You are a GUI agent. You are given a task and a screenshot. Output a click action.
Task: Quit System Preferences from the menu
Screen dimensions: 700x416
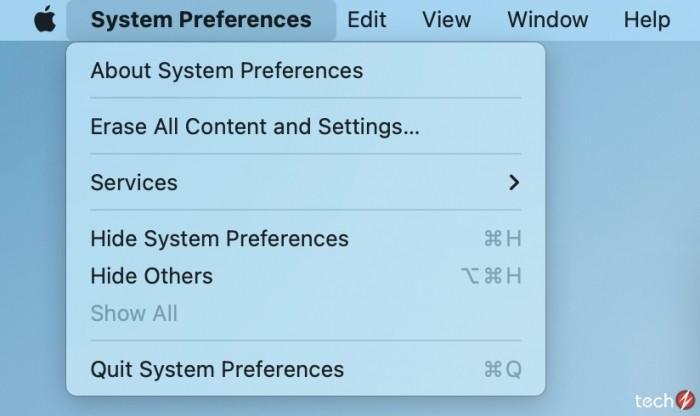(216, 369)
